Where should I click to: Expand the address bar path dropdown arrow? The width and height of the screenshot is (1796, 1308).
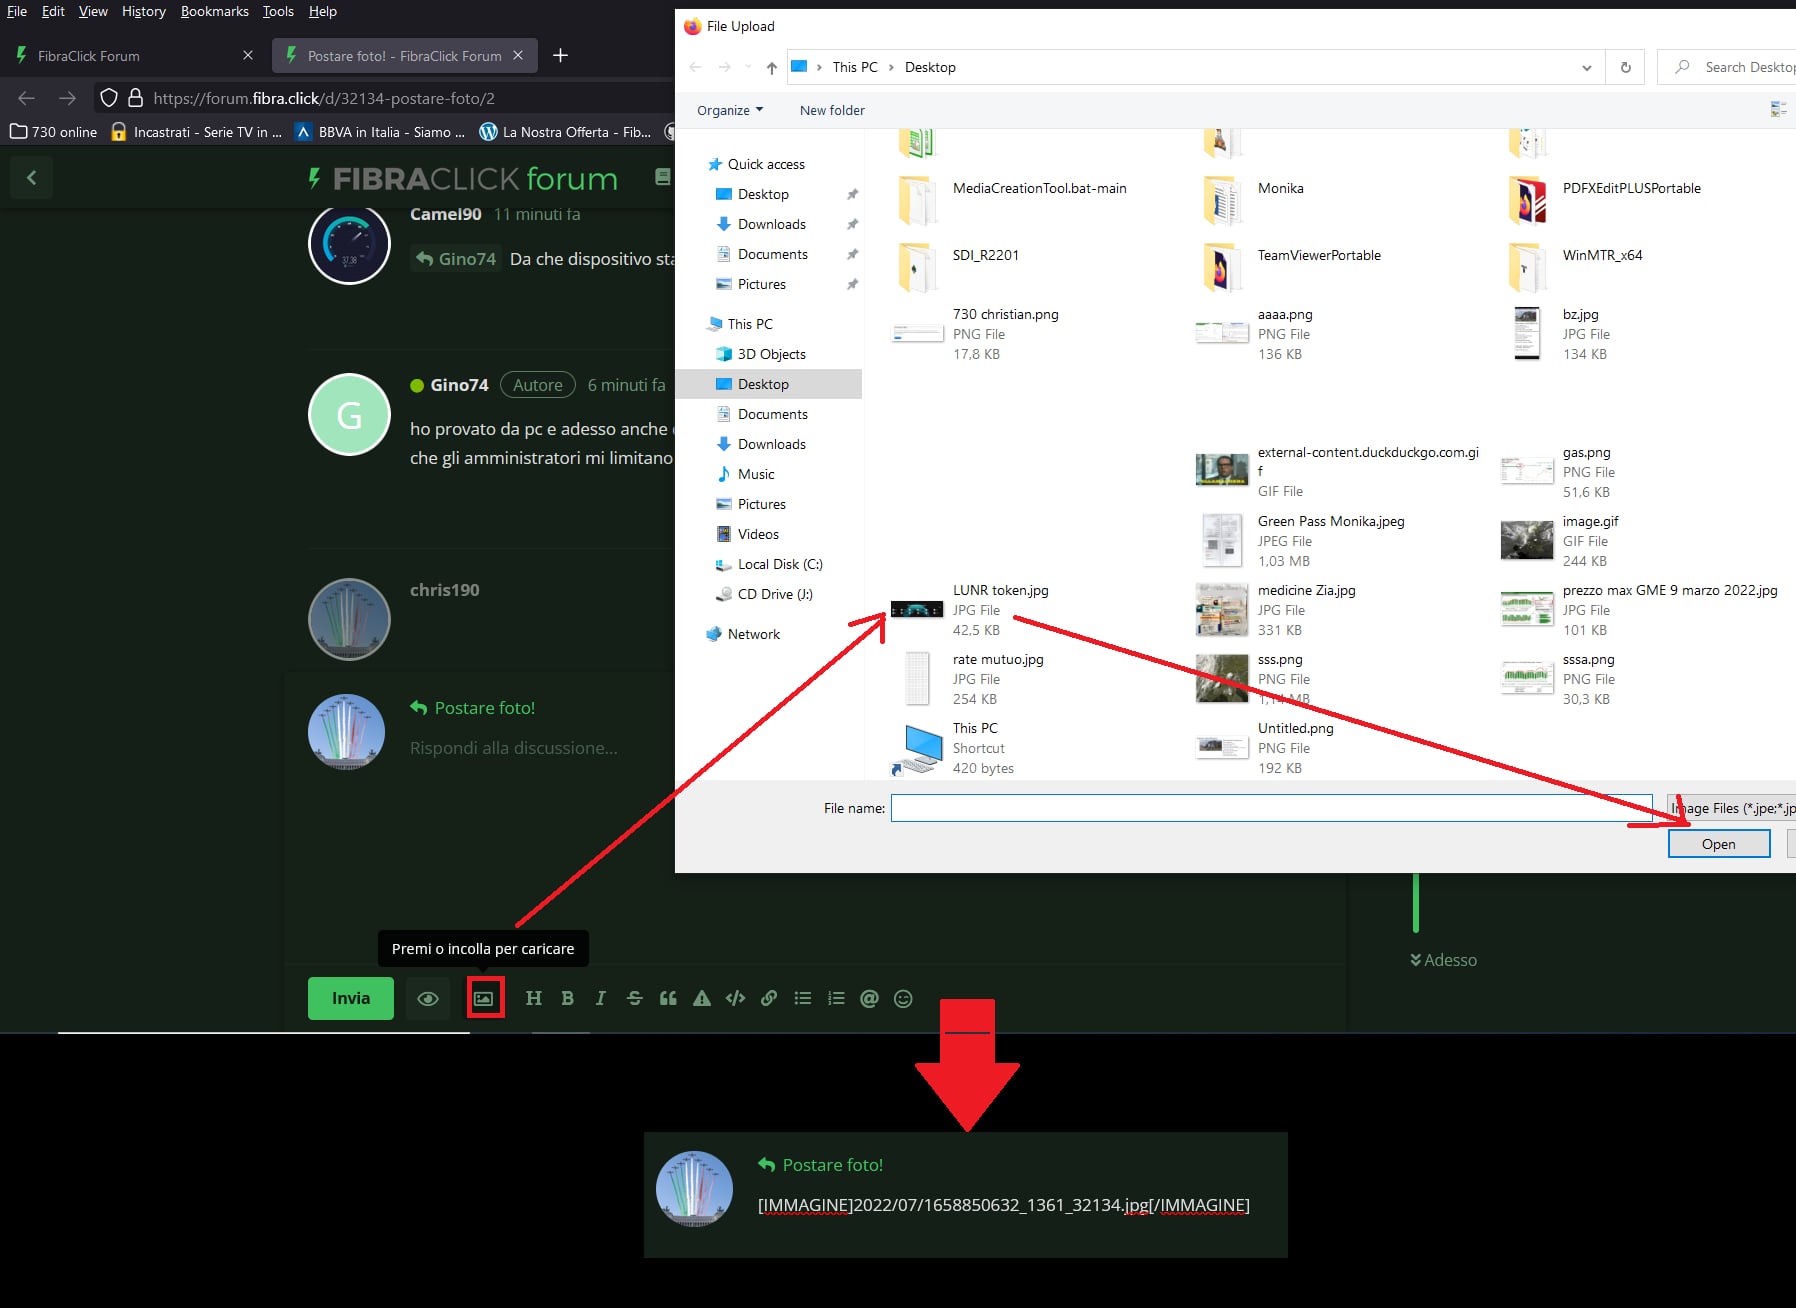pos(1586,68)
